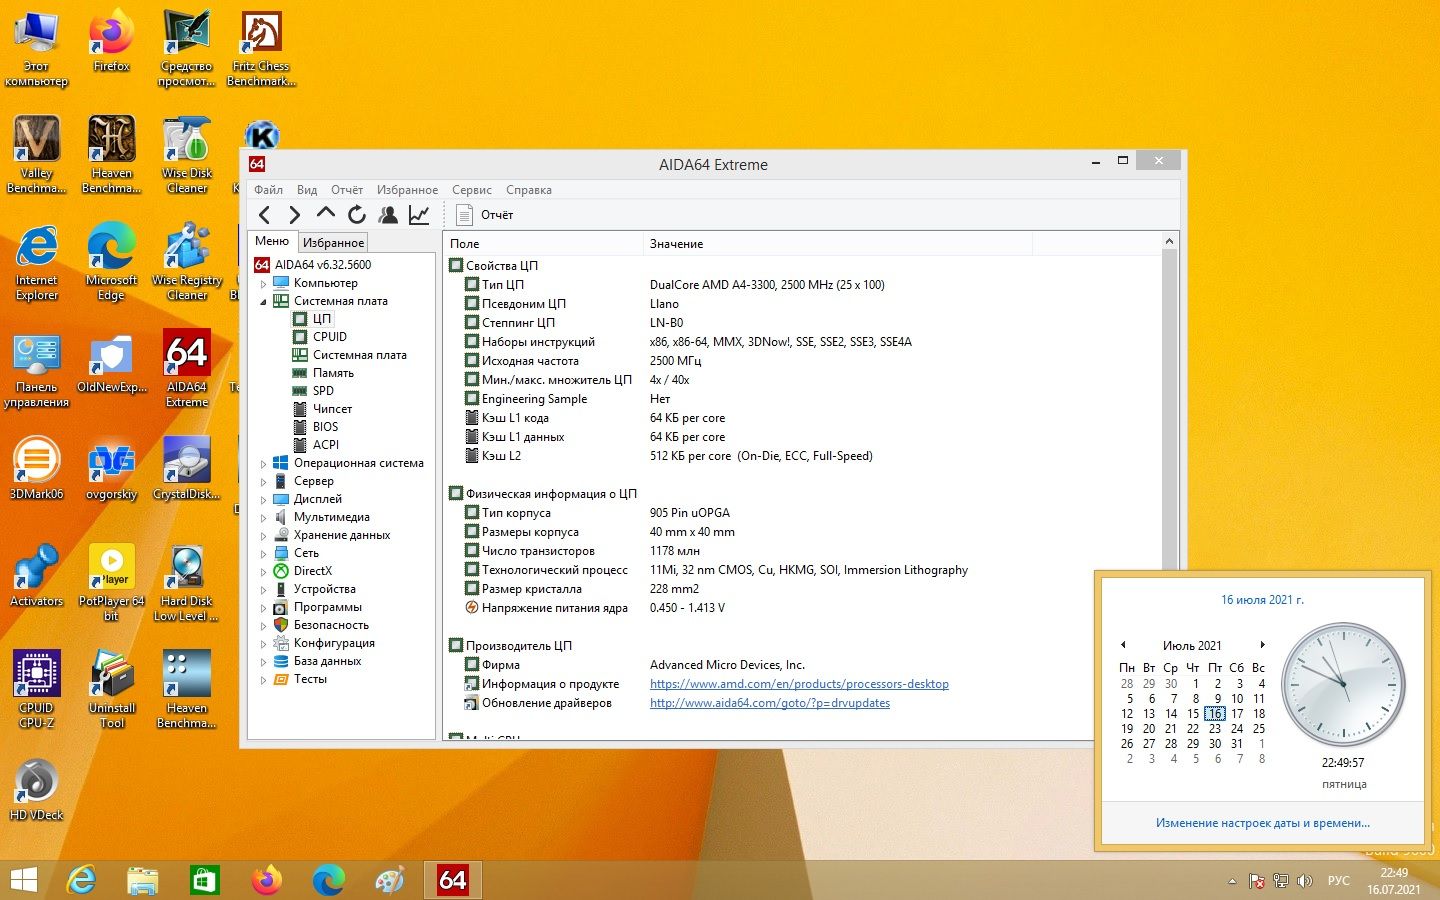Go up one level with Up arrow icon
The width and height of the screenshot is (1440, 900).
[325, 214]
